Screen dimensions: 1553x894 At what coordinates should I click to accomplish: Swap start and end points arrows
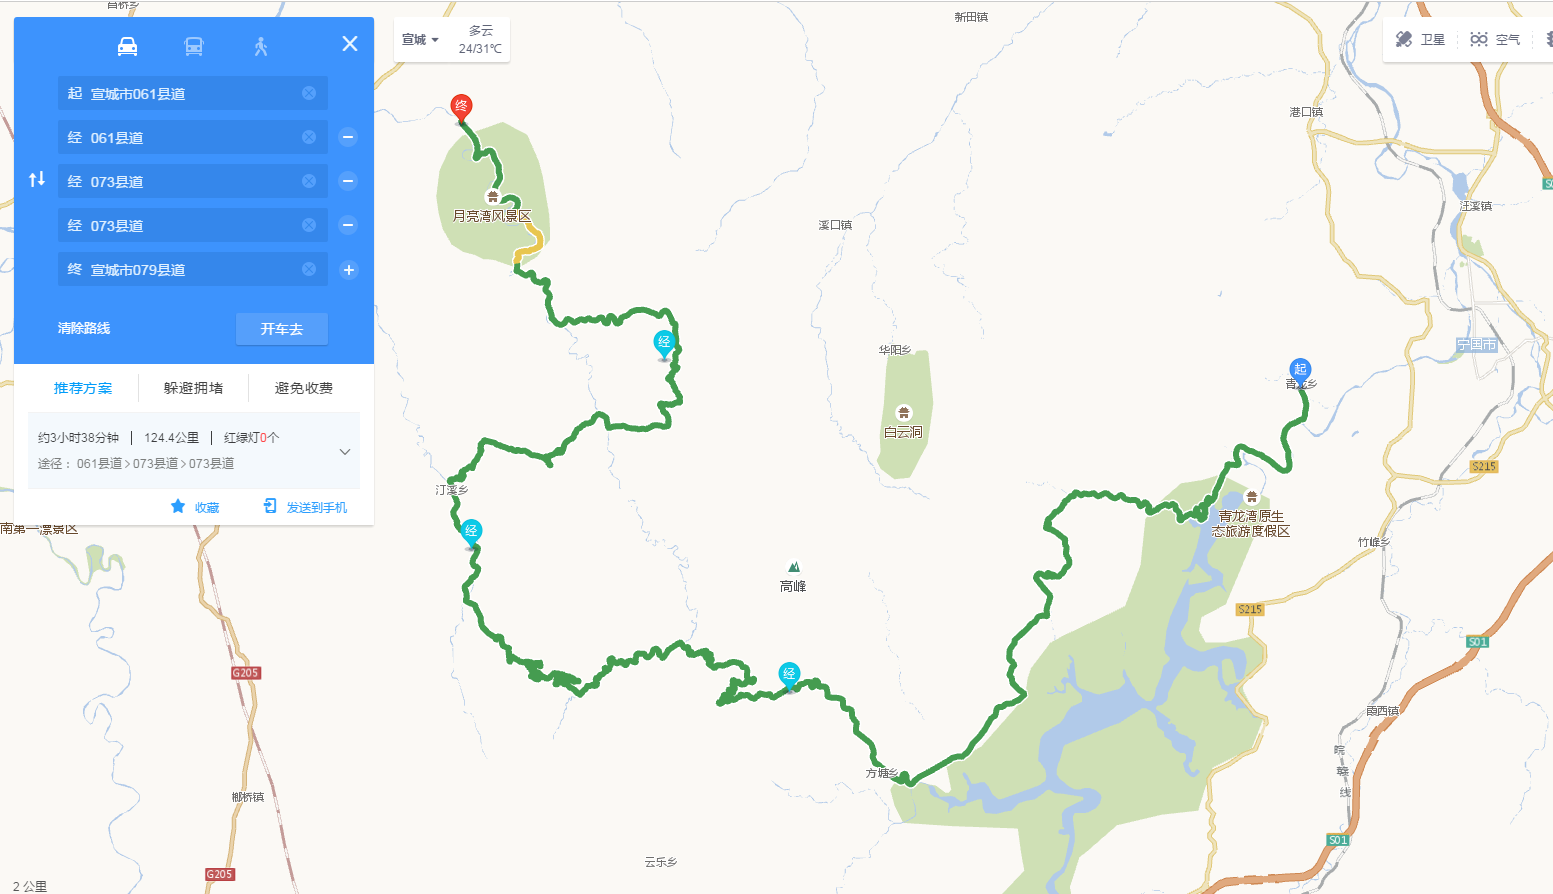point(37,179)
